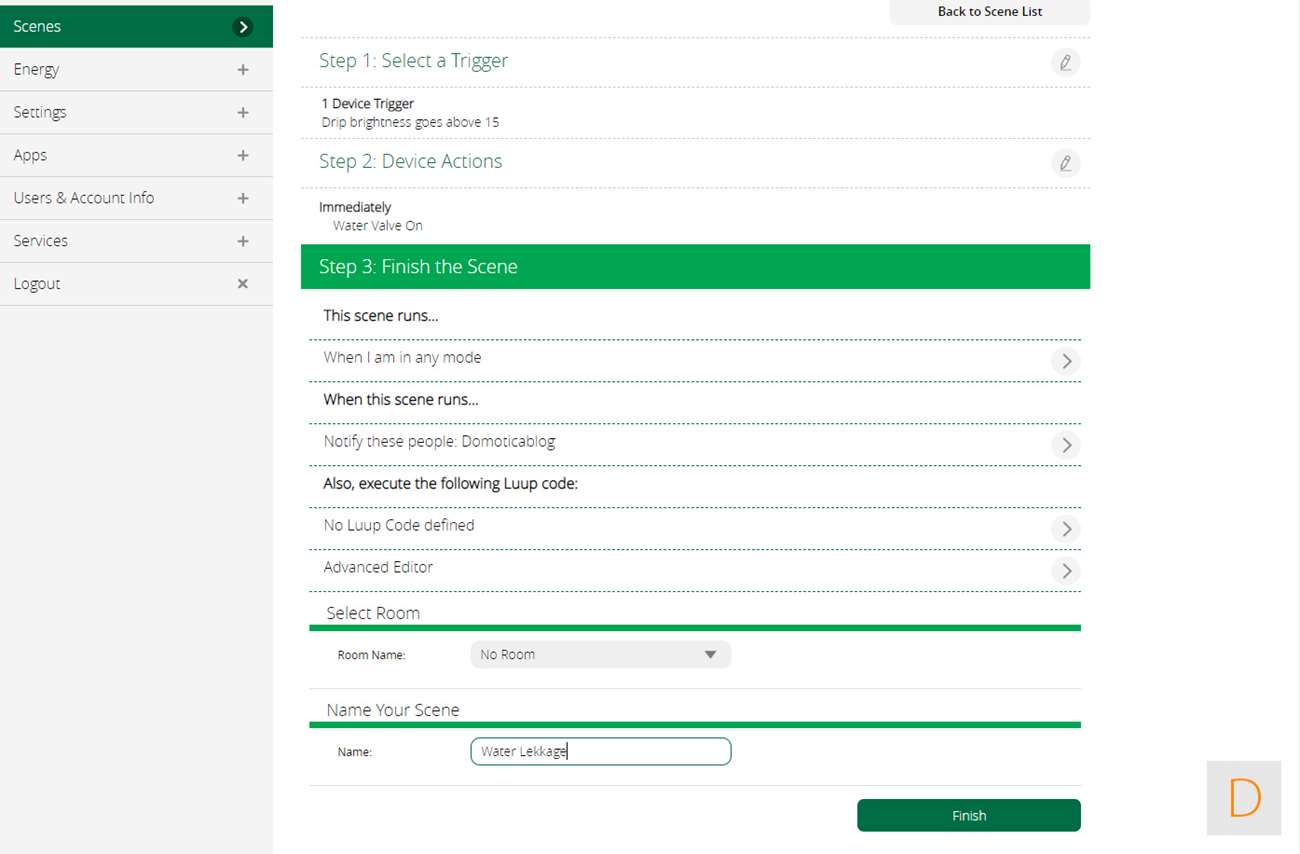Image resolution: width=1300 pixels, height=854 pixels.
Task: Click the X icon next to Logout
Action: [242, 284]
